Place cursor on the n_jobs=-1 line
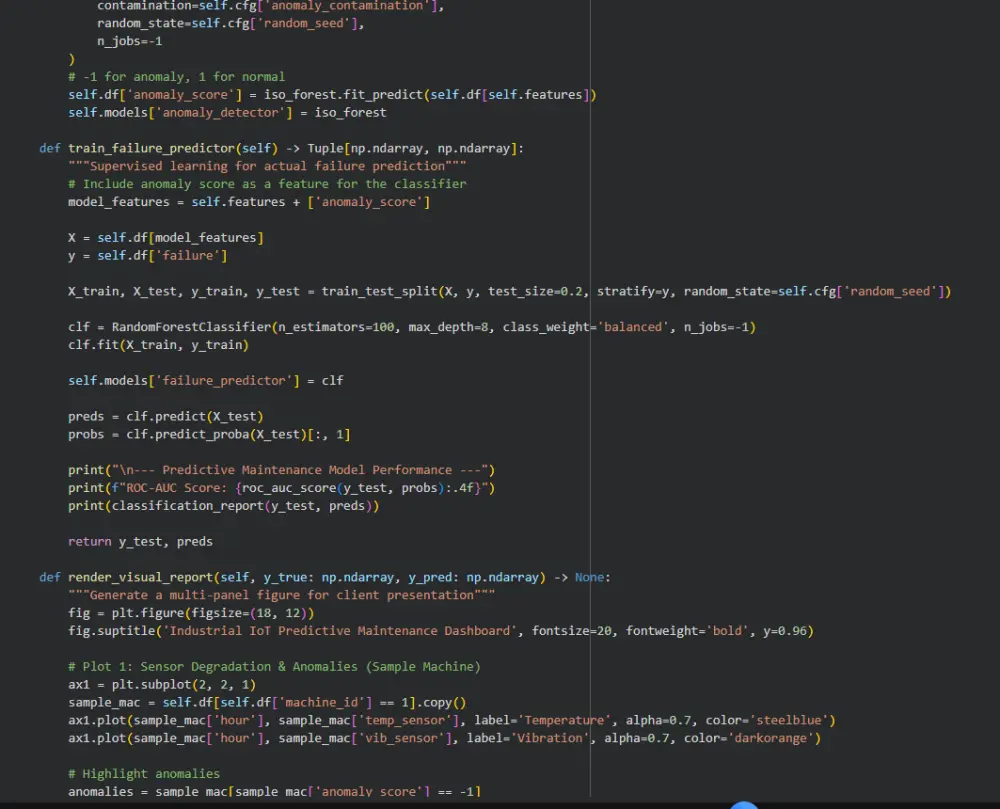The width and height of the screenshot is (1000, 809). [129, 41]
